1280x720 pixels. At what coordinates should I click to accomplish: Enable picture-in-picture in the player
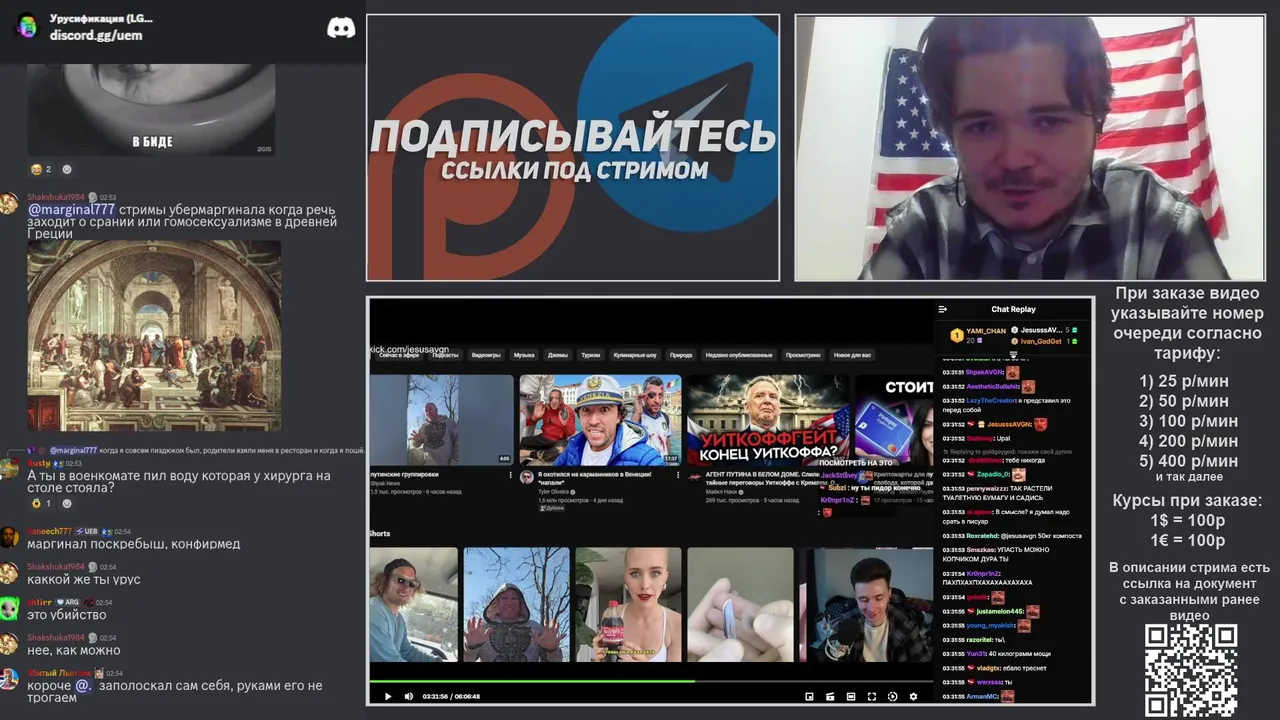tap(809, 697)
